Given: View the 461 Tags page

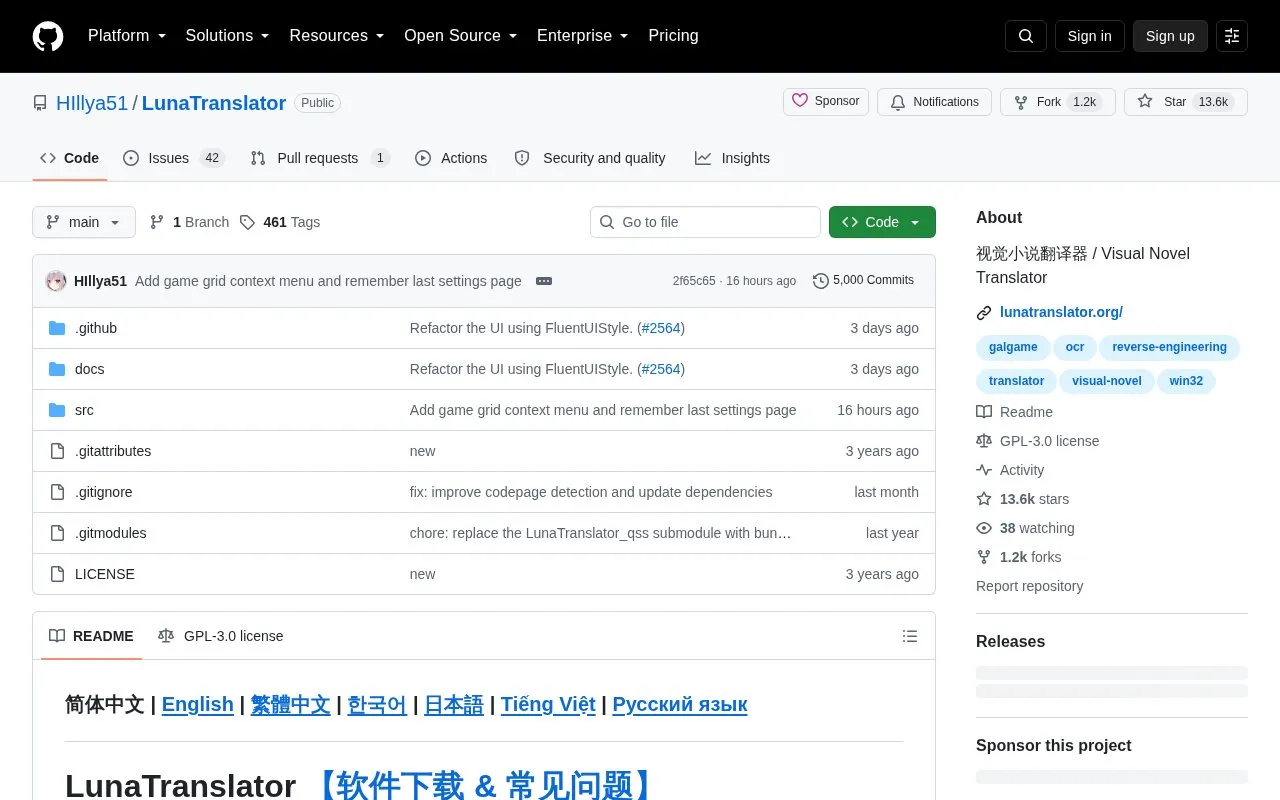Looking at the screenshot, I should pyautogui.click(x=280, y=222).
